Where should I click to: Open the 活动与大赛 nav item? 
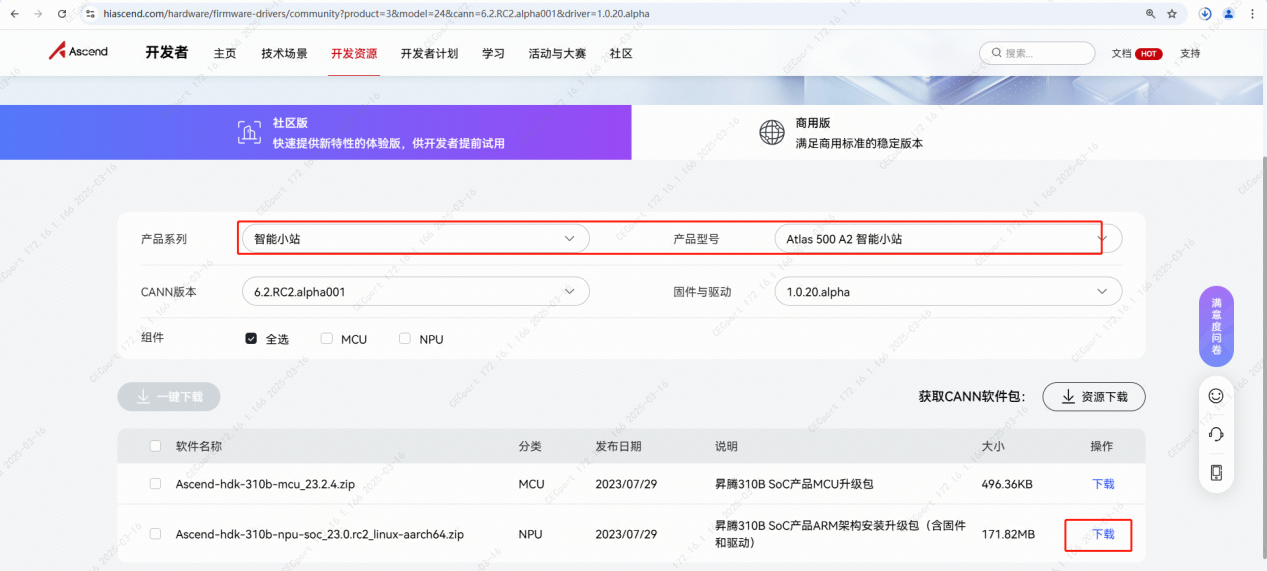(557, 54)
